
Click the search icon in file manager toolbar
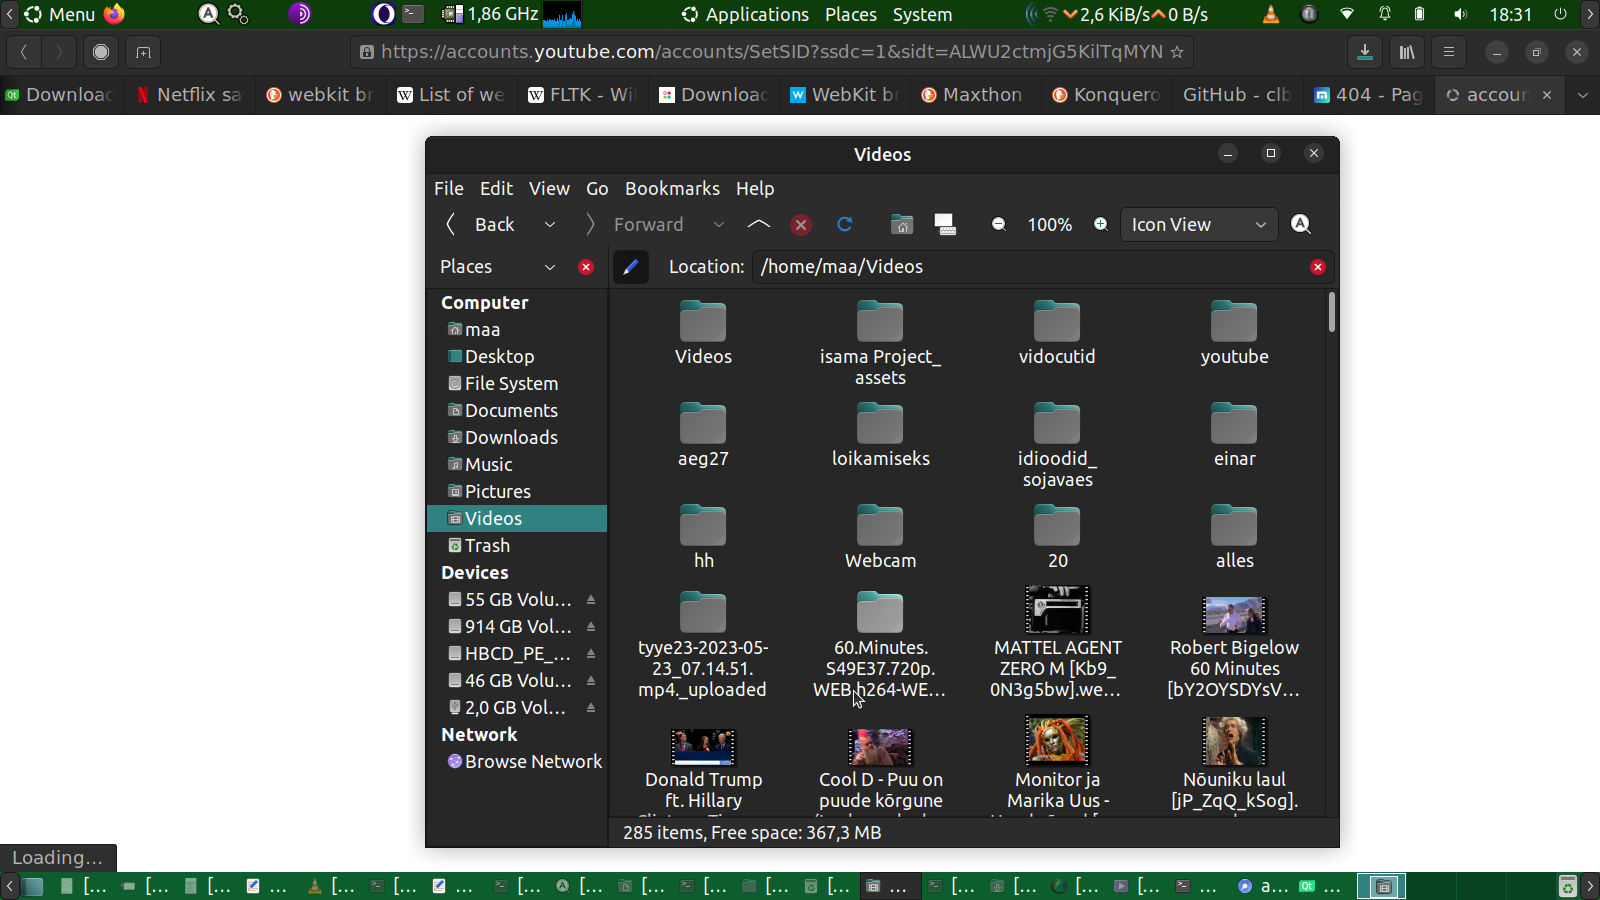tap(1301, 225)
